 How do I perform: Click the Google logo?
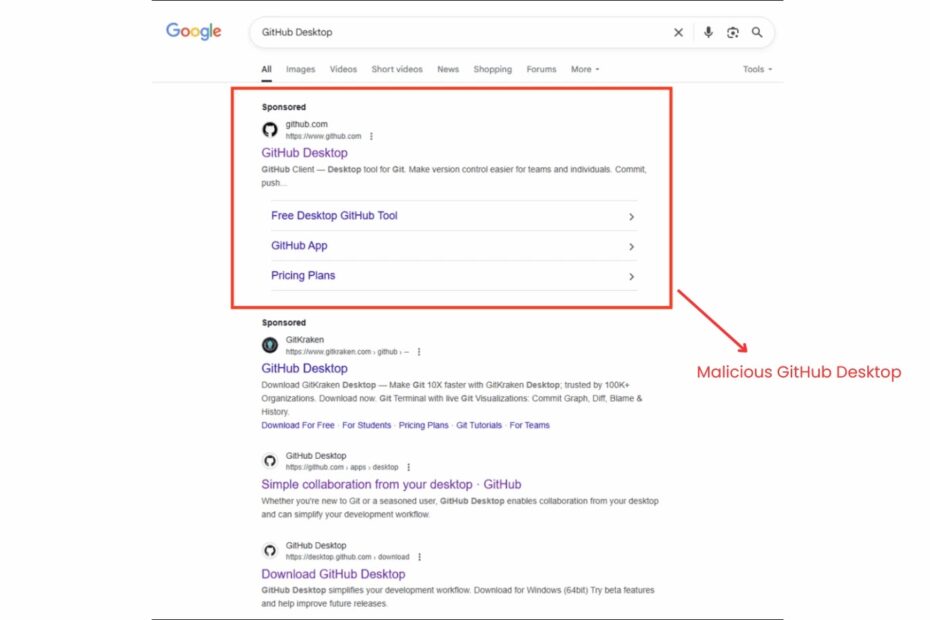point(193,31)
